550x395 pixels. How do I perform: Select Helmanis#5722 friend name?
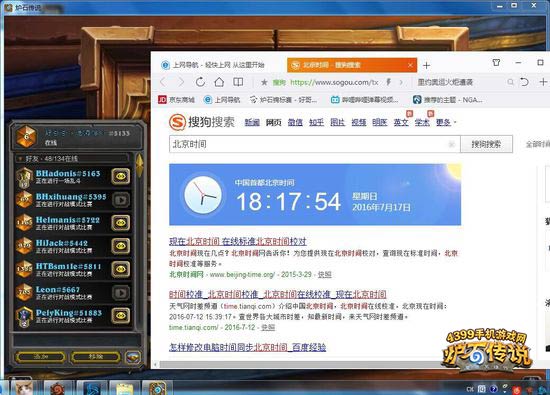(68, 220)
